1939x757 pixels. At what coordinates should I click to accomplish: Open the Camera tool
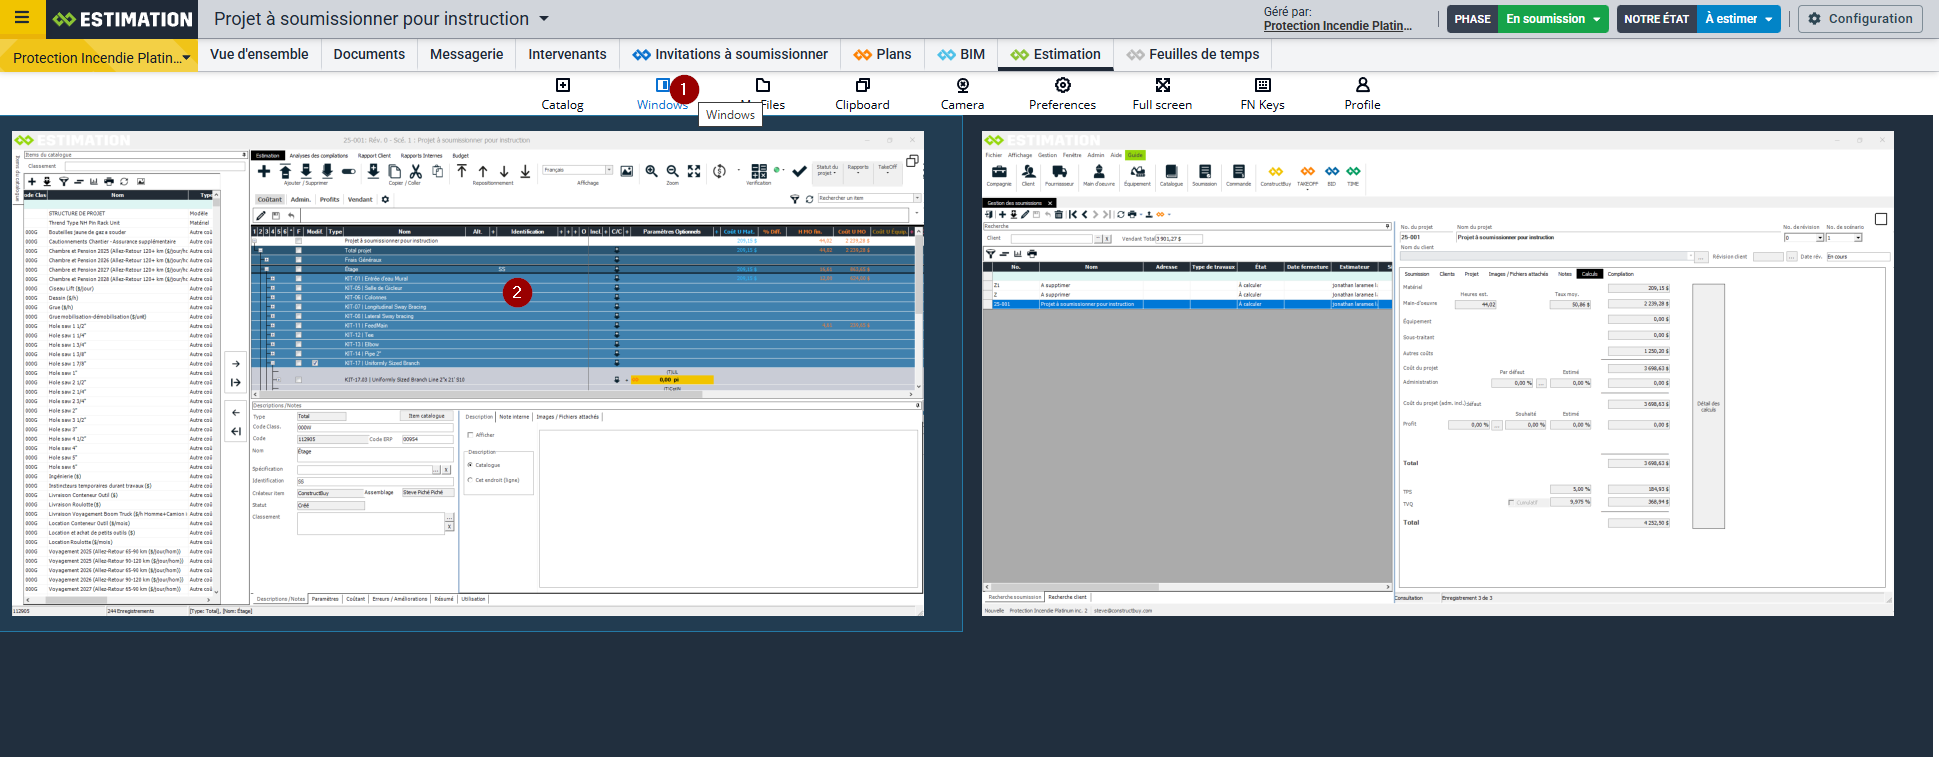click(x=962, y=93)
